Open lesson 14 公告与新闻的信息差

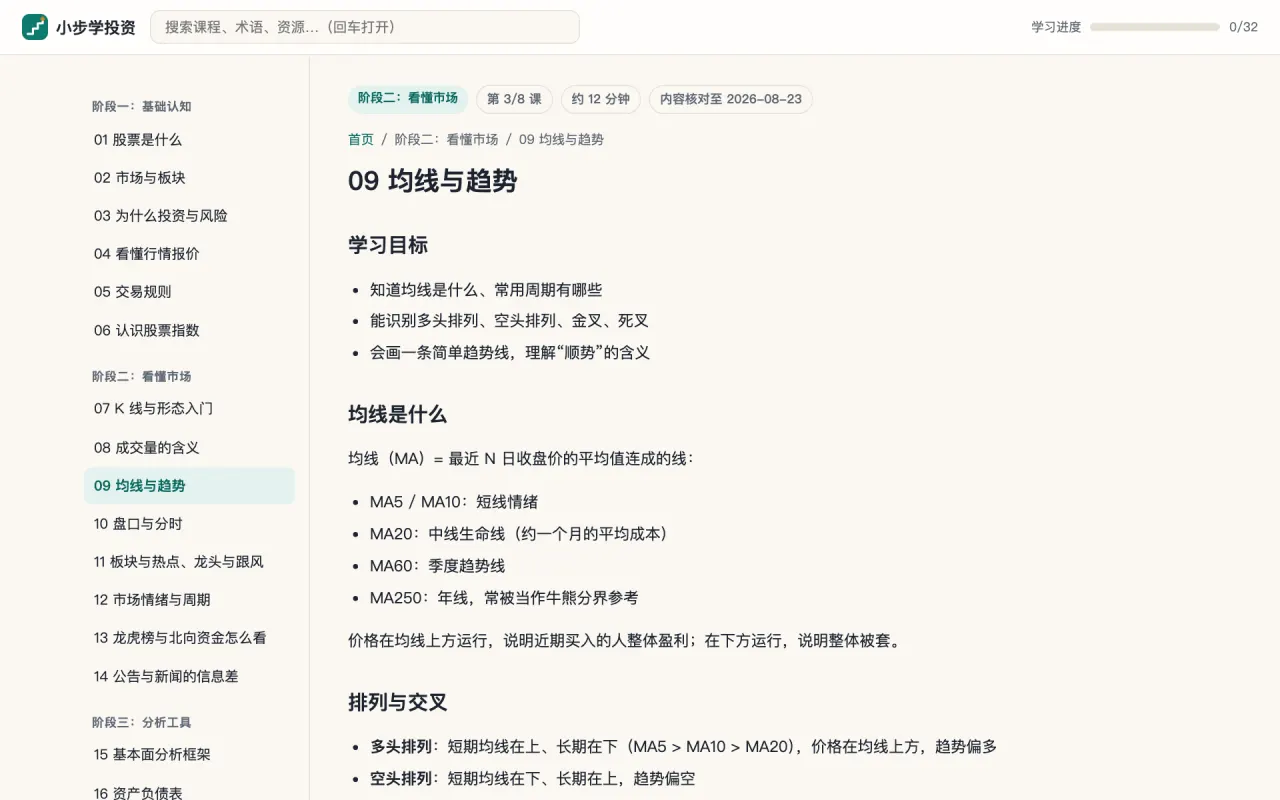(x=189, y=676)
